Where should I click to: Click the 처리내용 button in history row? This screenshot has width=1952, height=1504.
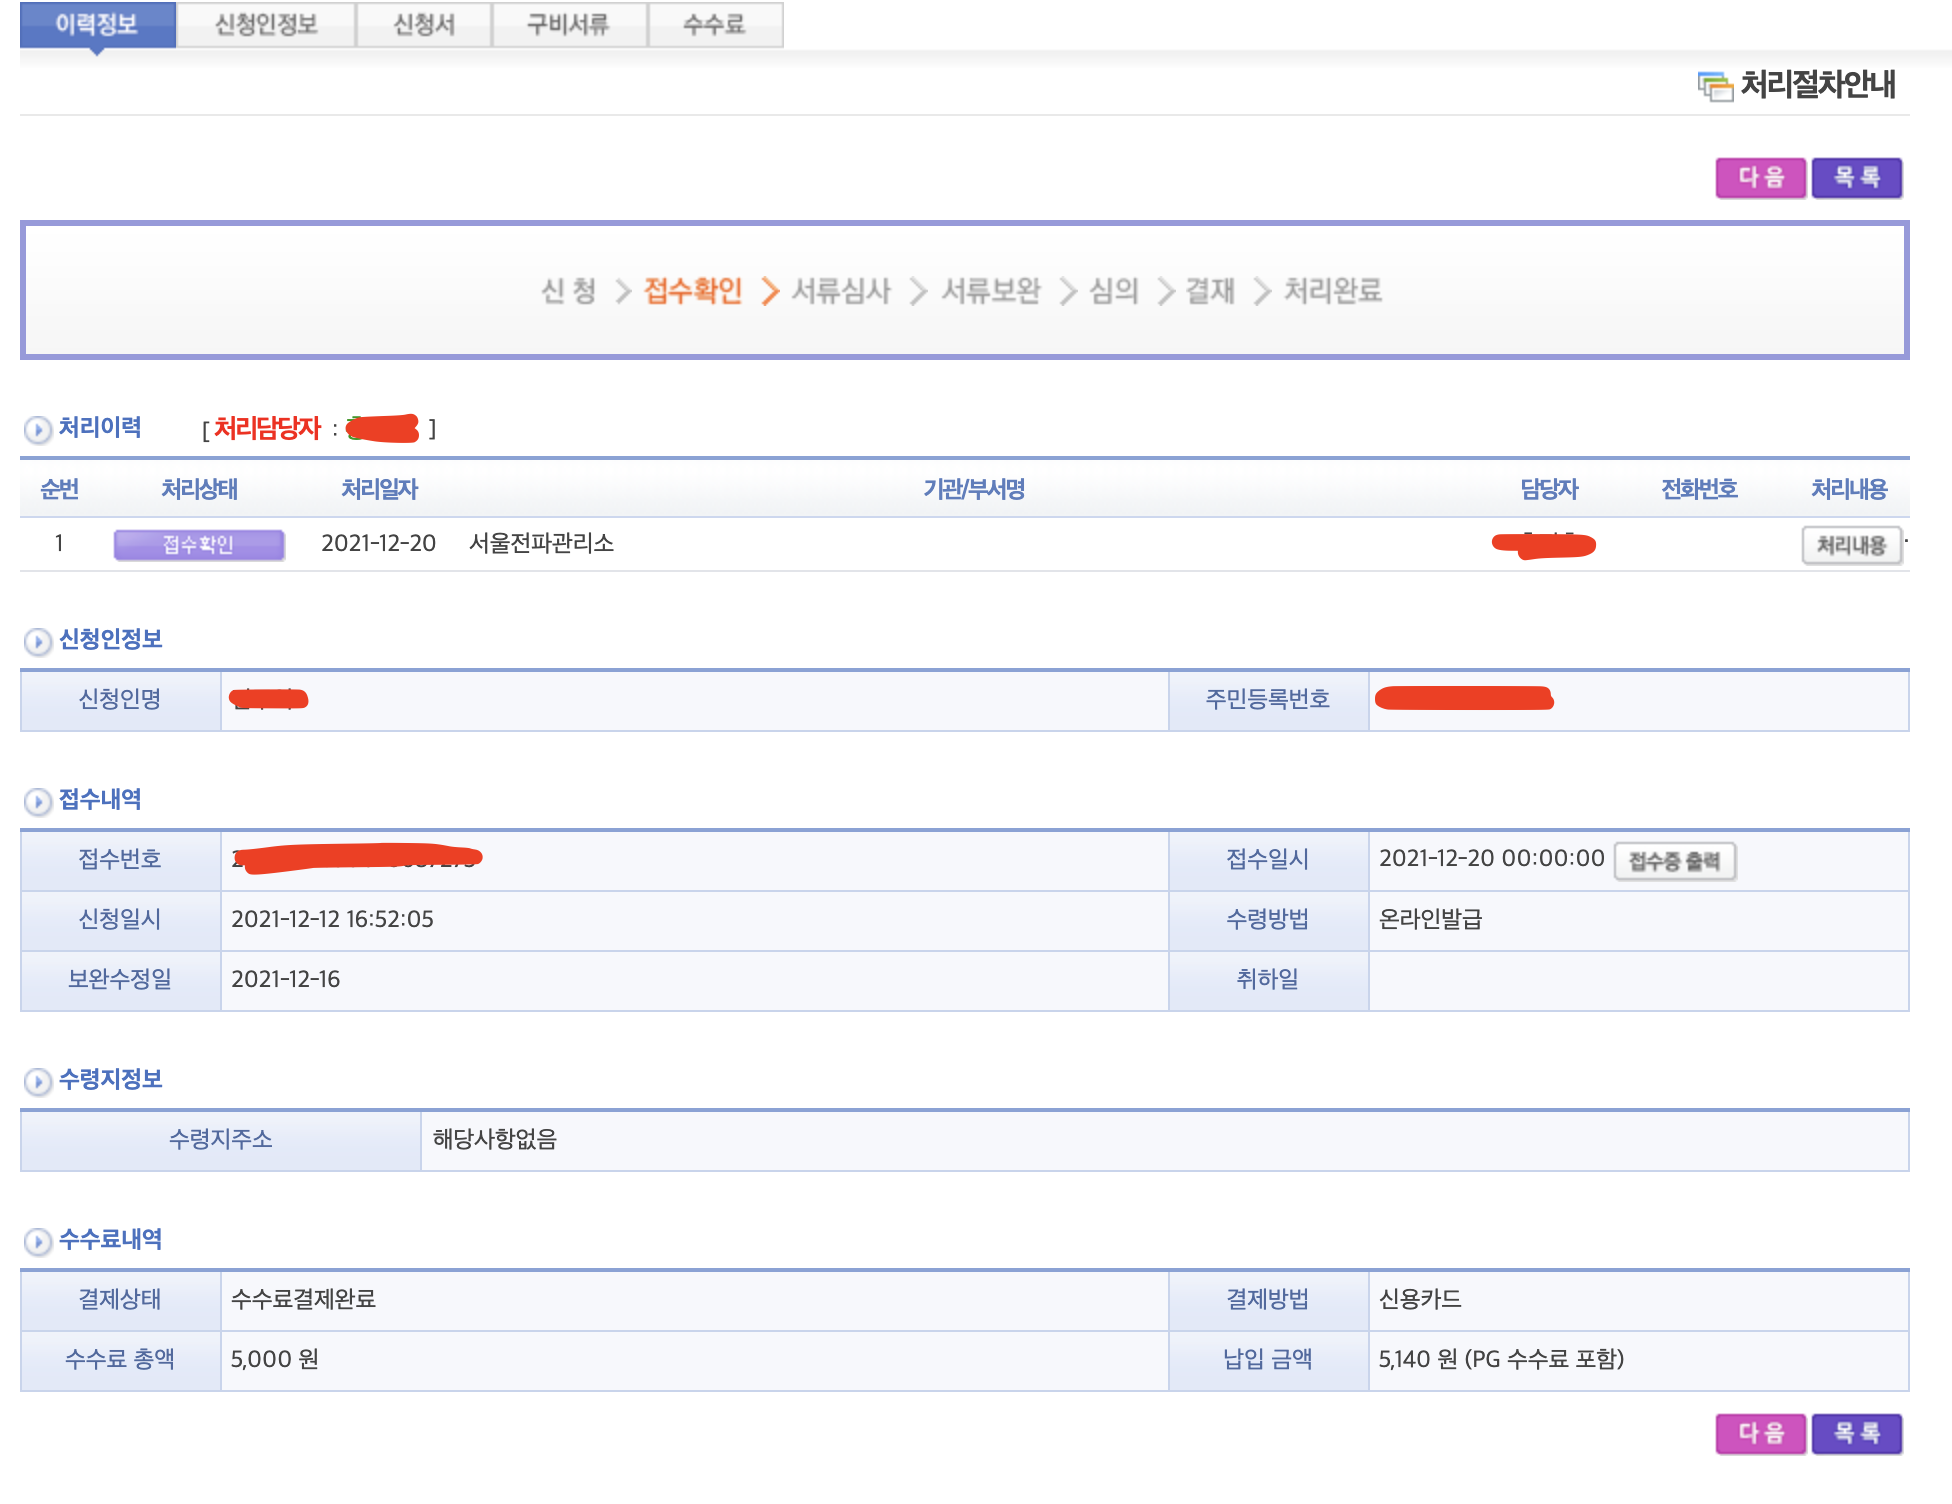(1851, 545)
